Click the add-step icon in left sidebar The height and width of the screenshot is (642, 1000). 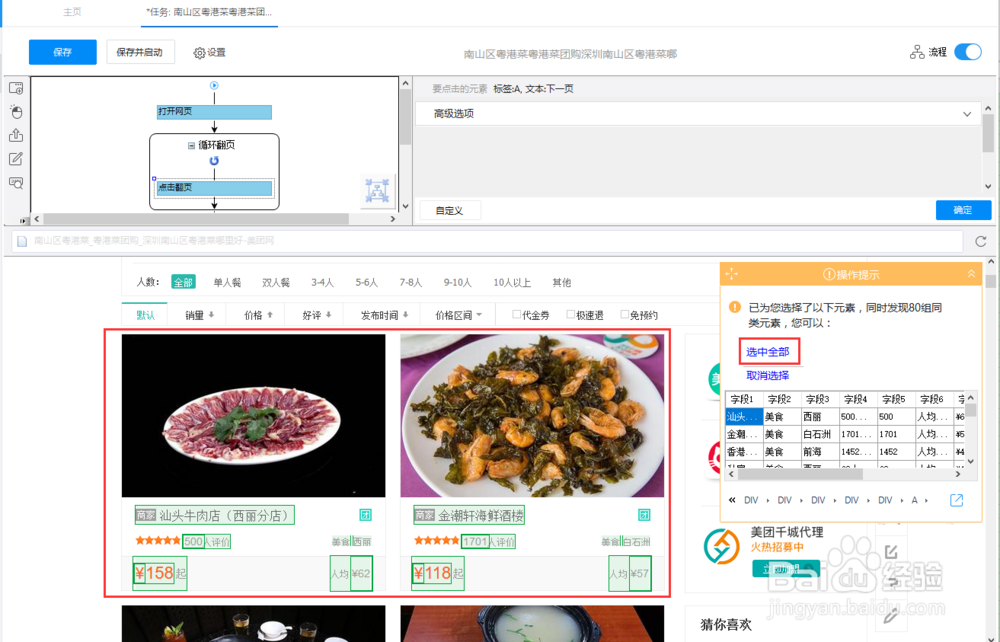[16, 88]
